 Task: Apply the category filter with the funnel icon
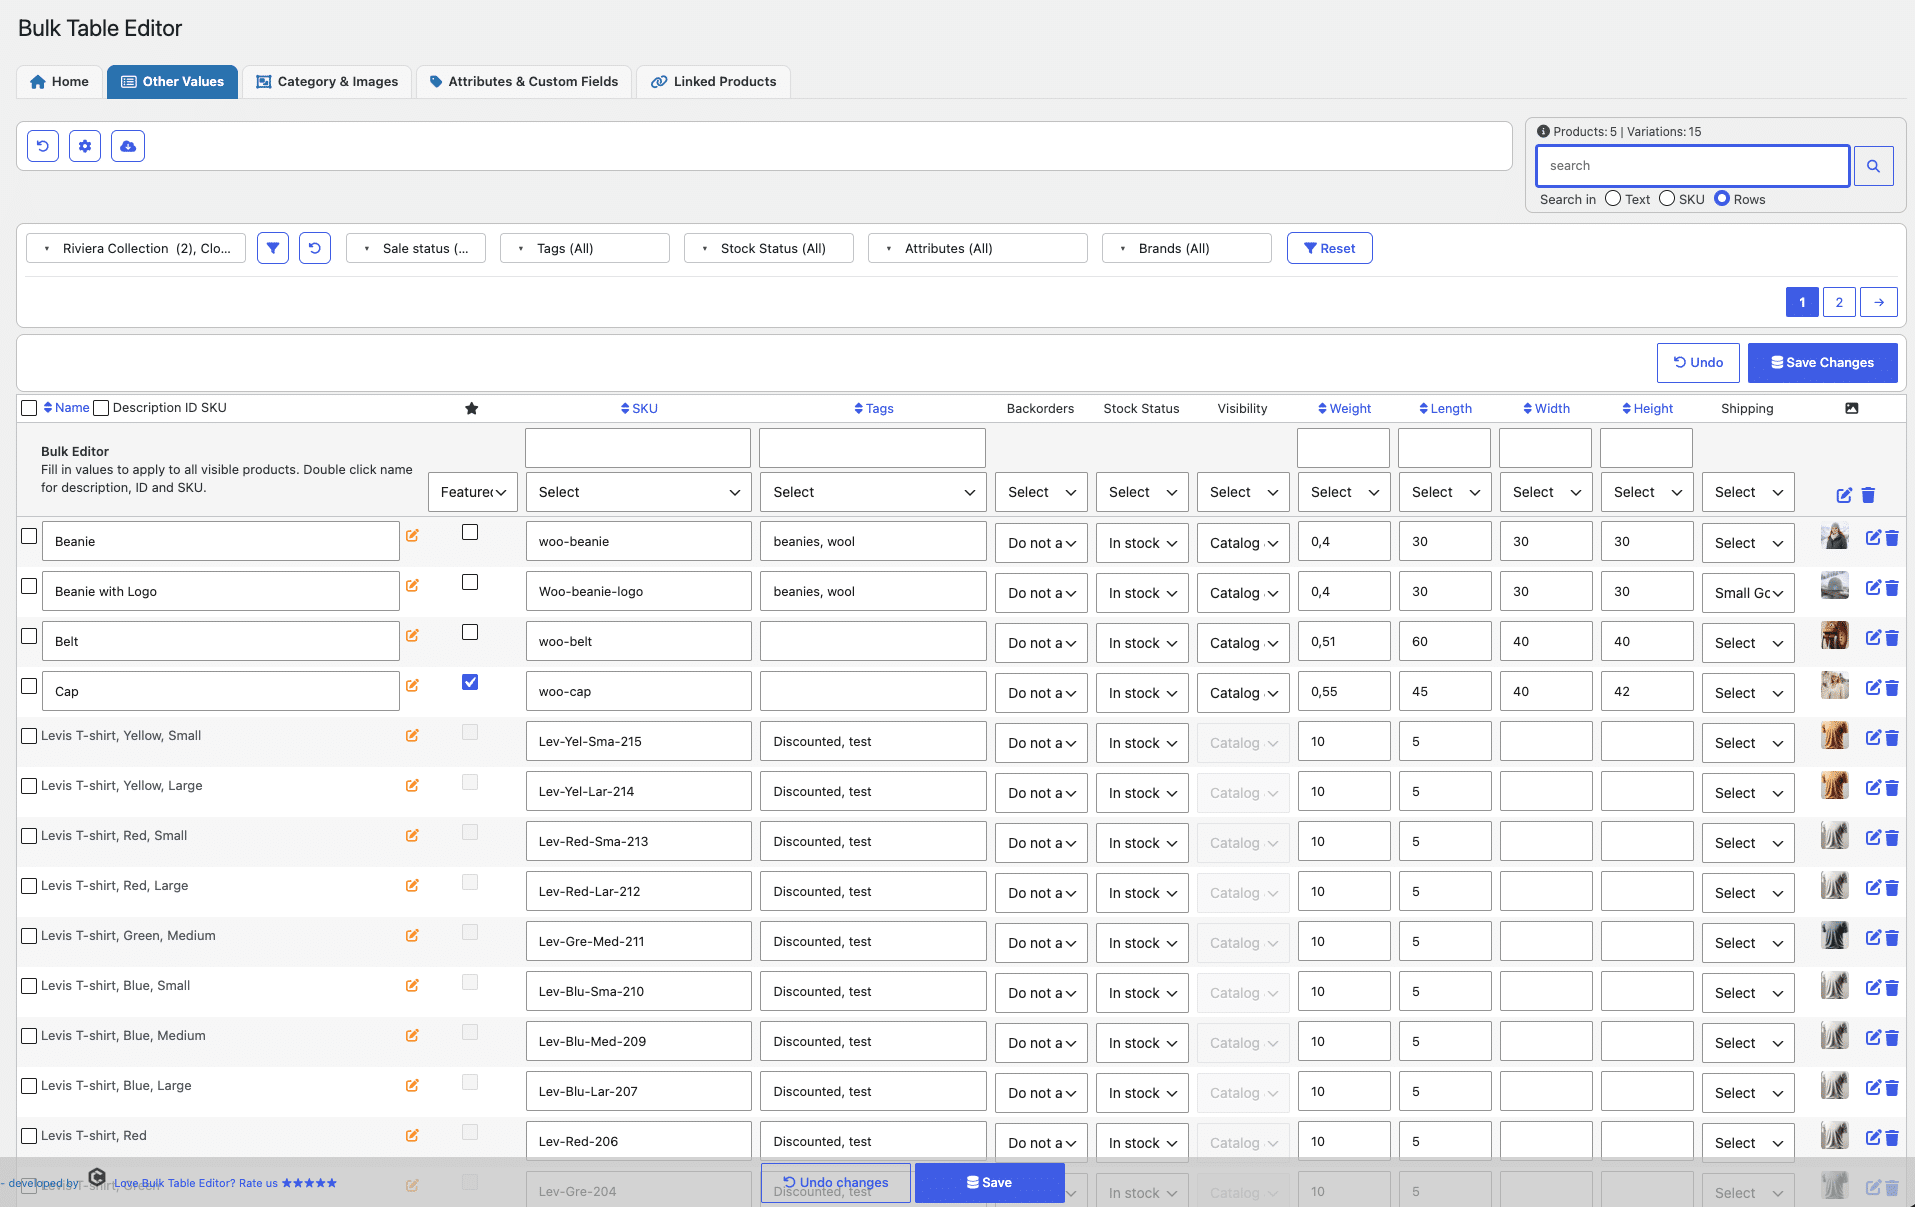tap(273, 248)
